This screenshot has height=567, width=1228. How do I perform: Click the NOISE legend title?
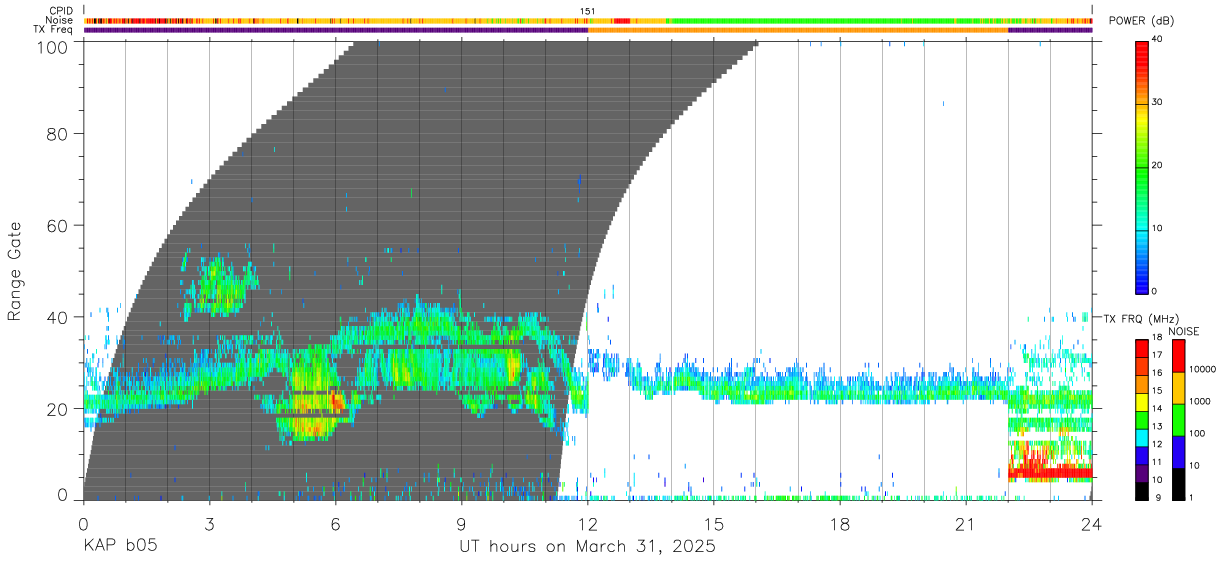pos(1184,331)
